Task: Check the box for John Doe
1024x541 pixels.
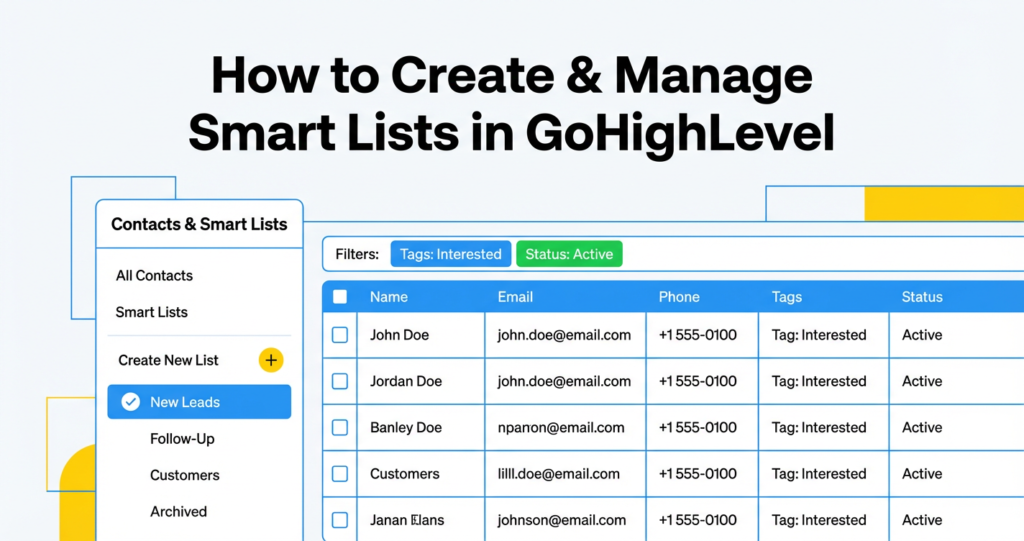Action: coord(340,335)
